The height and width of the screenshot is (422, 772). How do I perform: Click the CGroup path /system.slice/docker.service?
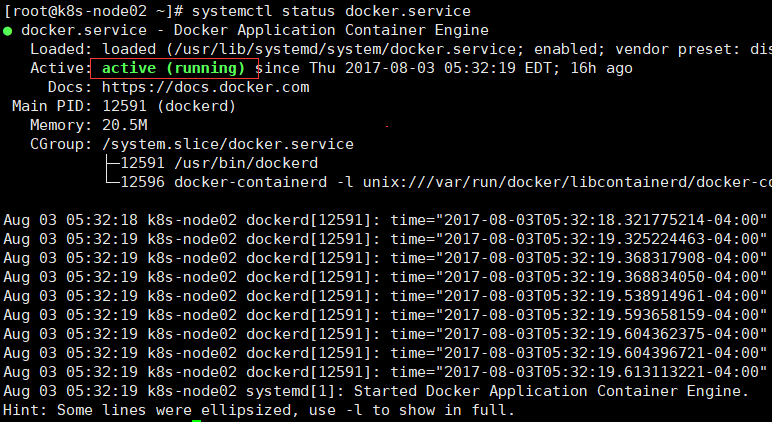227,144
